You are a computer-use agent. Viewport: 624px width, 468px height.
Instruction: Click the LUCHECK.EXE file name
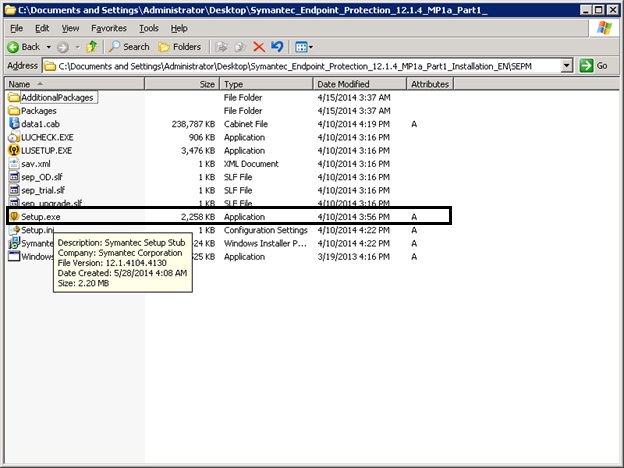(47, 137)
